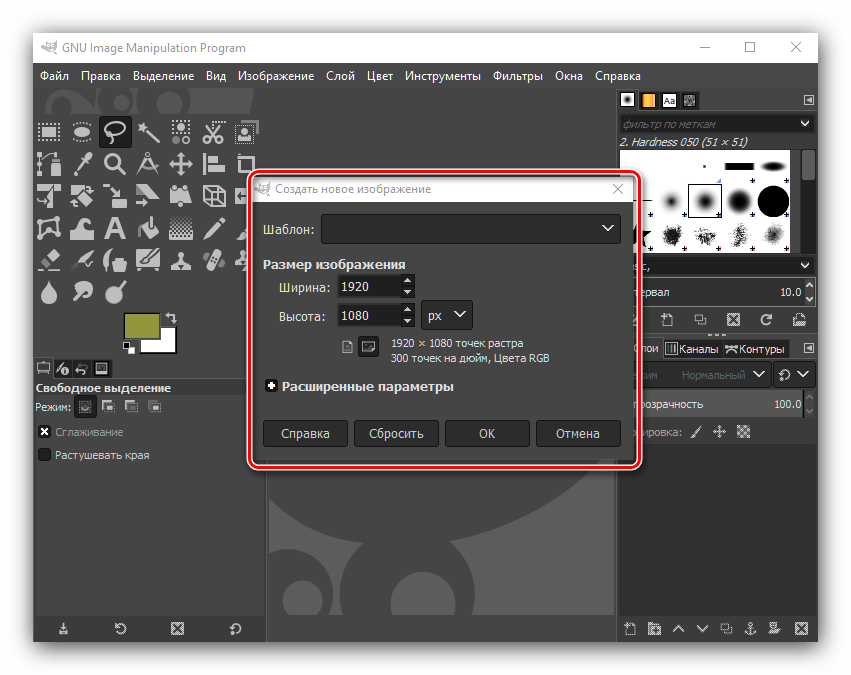Image resolution: width=851 pixels, height=675 pixels.
Task: Select the Color Picker eyedropper tool
Action: click(82, 164)
